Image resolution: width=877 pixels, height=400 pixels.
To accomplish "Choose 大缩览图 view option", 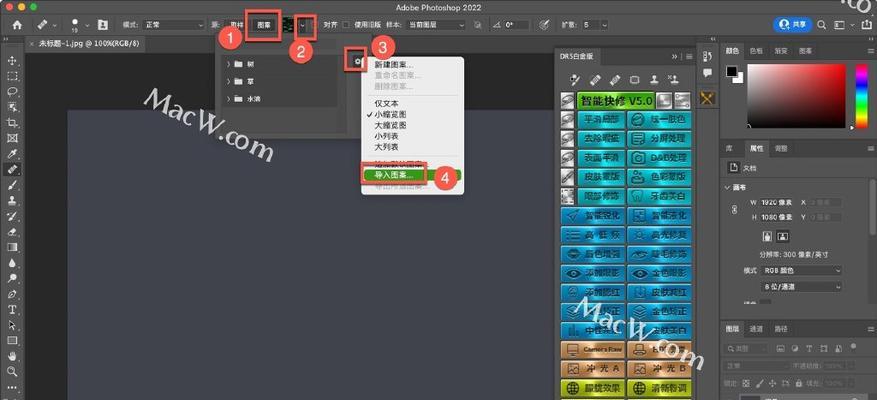I will [x=390, y=125].
